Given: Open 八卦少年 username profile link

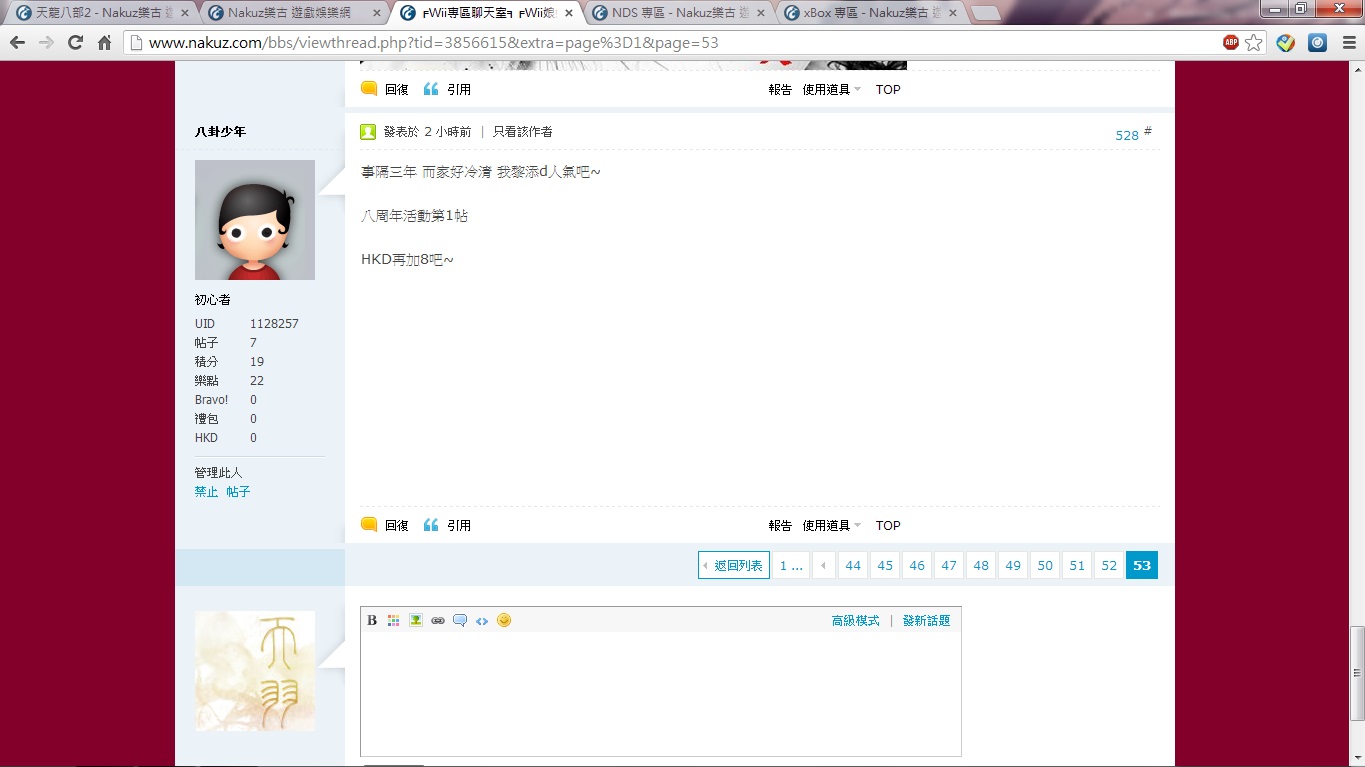Looking at the screenshot, I should pyautogui.click(x=220, y=132).
